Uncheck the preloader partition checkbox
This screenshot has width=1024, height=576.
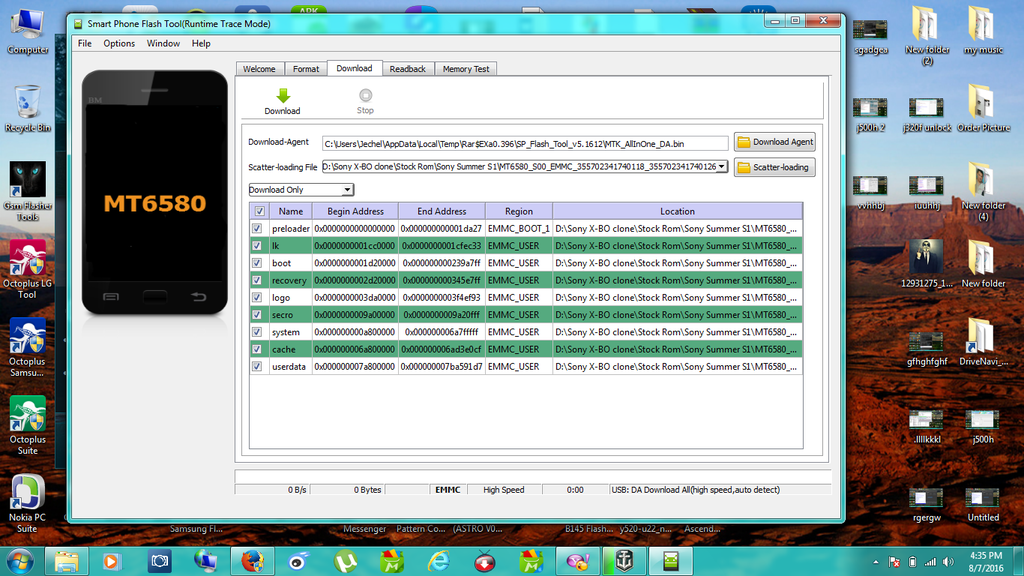point(258,229)
